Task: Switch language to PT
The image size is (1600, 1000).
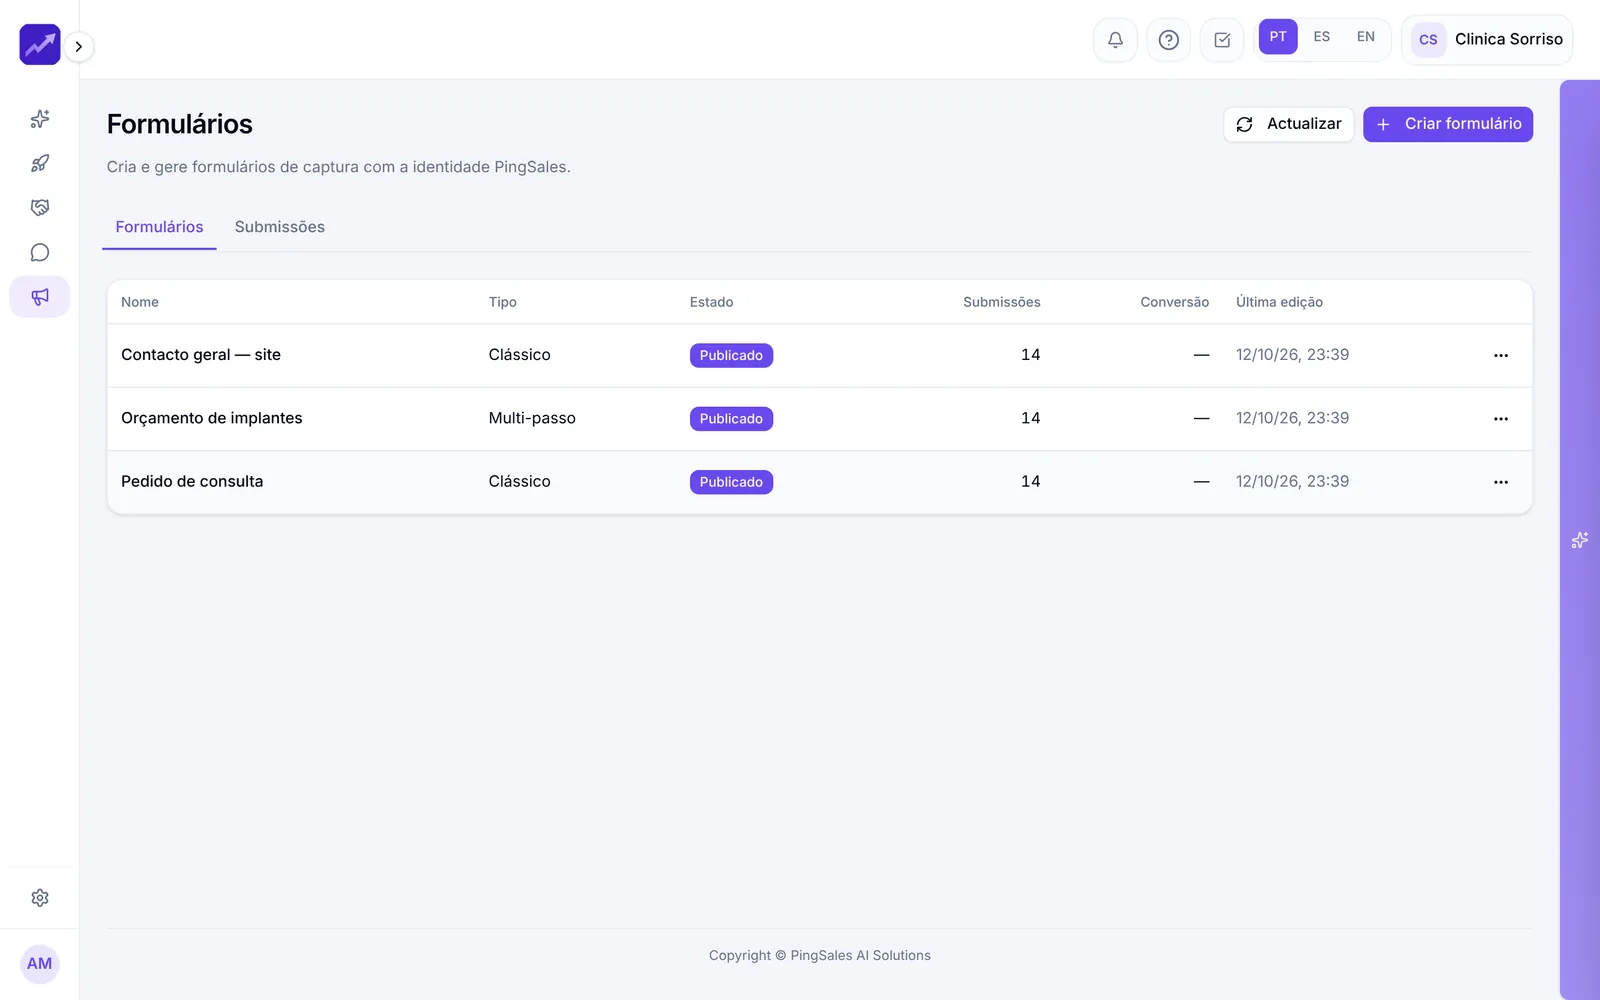Action: click(x=1278, y=37)
